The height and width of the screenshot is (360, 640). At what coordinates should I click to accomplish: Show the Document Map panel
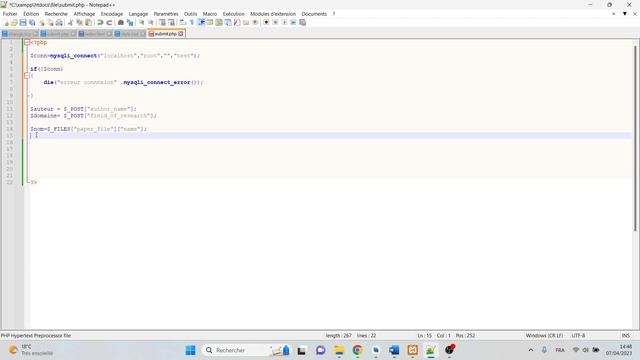[x=219, y=22]
